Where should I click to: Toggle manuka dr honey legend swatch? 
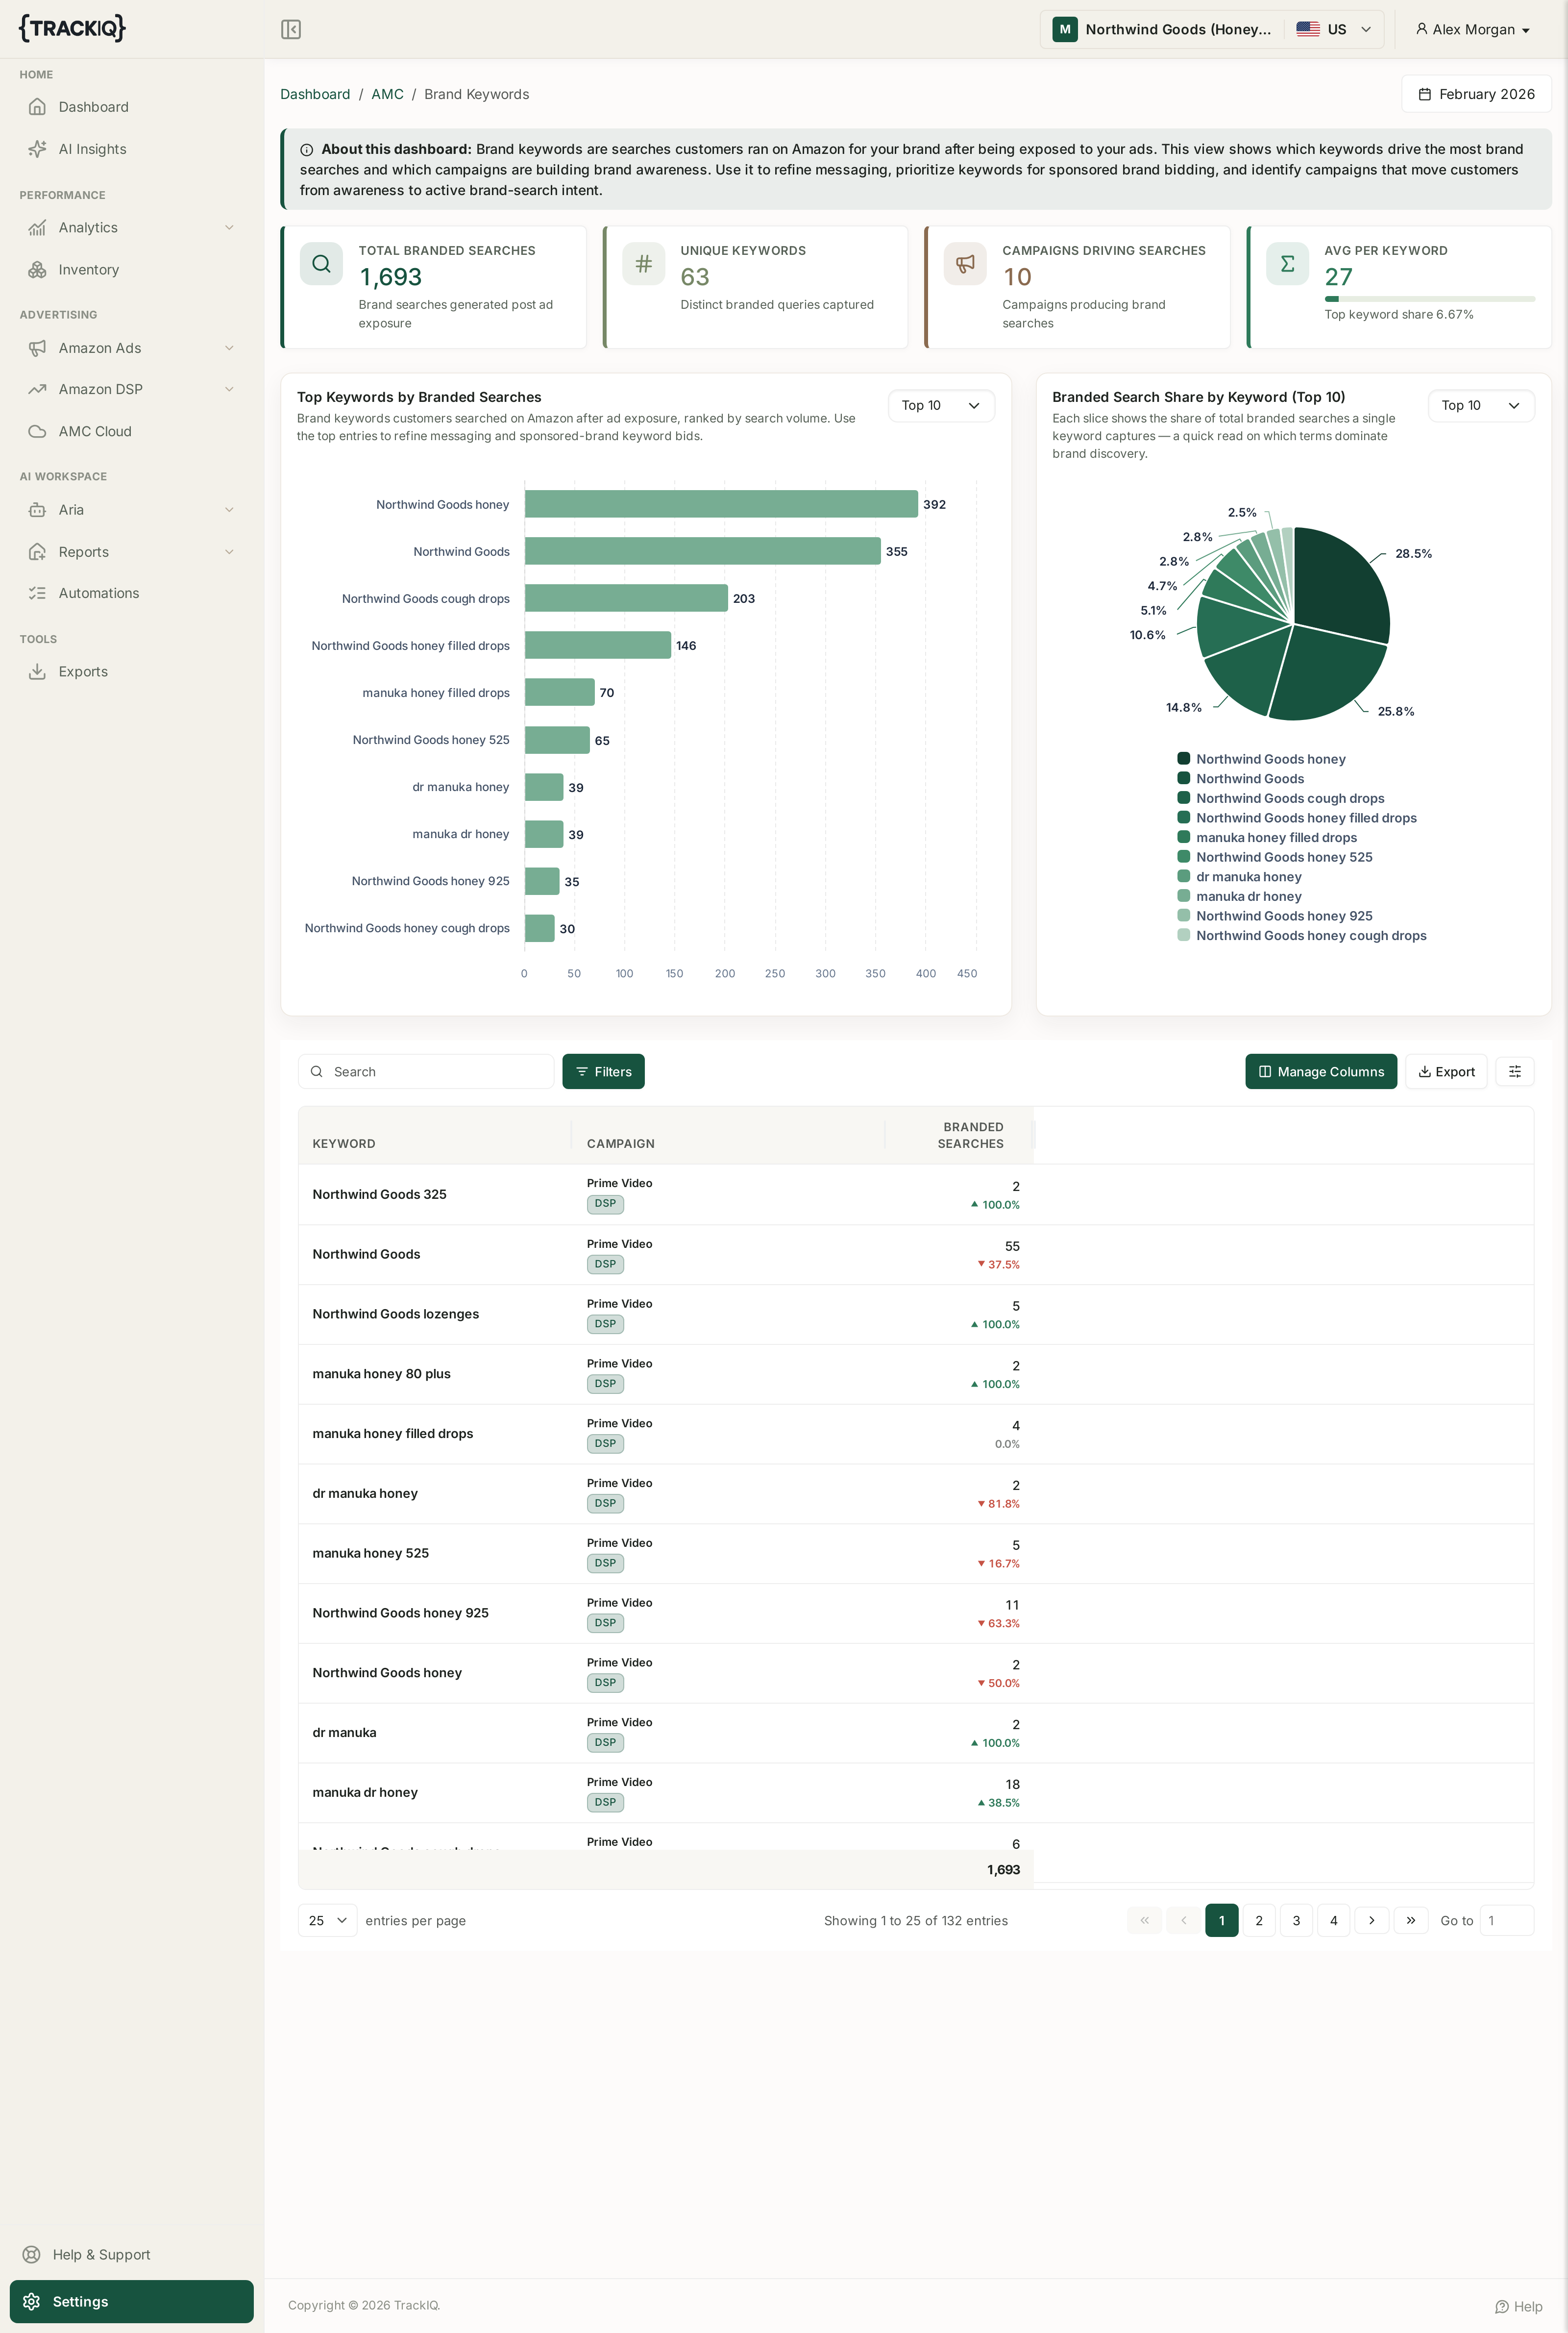point(1183,896)
